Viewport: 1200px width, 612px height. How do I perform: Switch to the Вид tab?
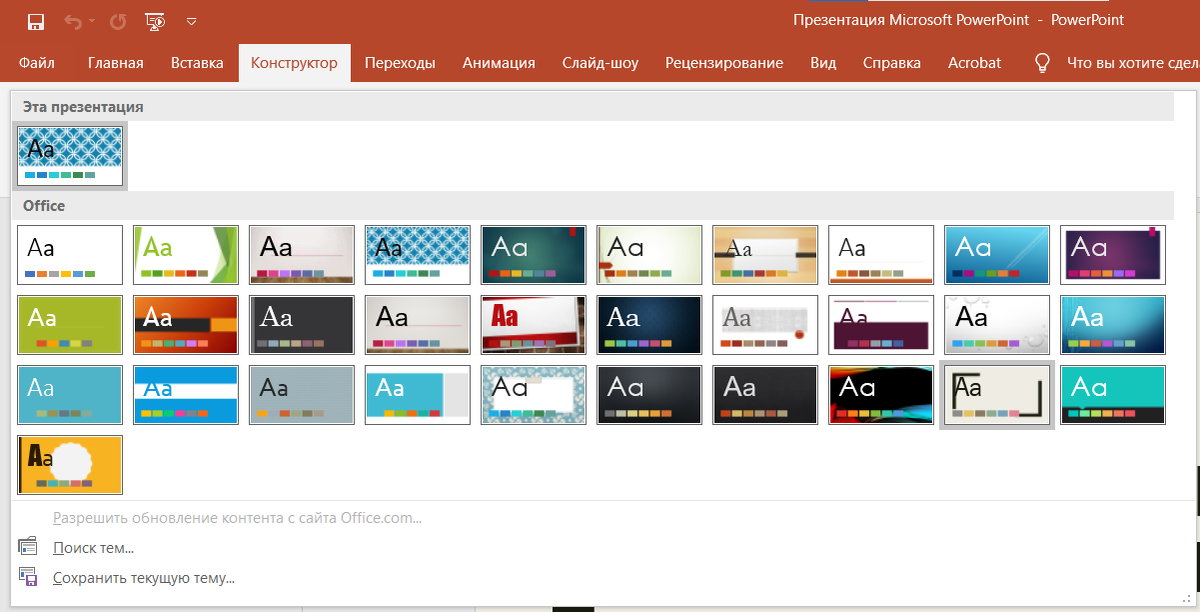tap(823, 63)
